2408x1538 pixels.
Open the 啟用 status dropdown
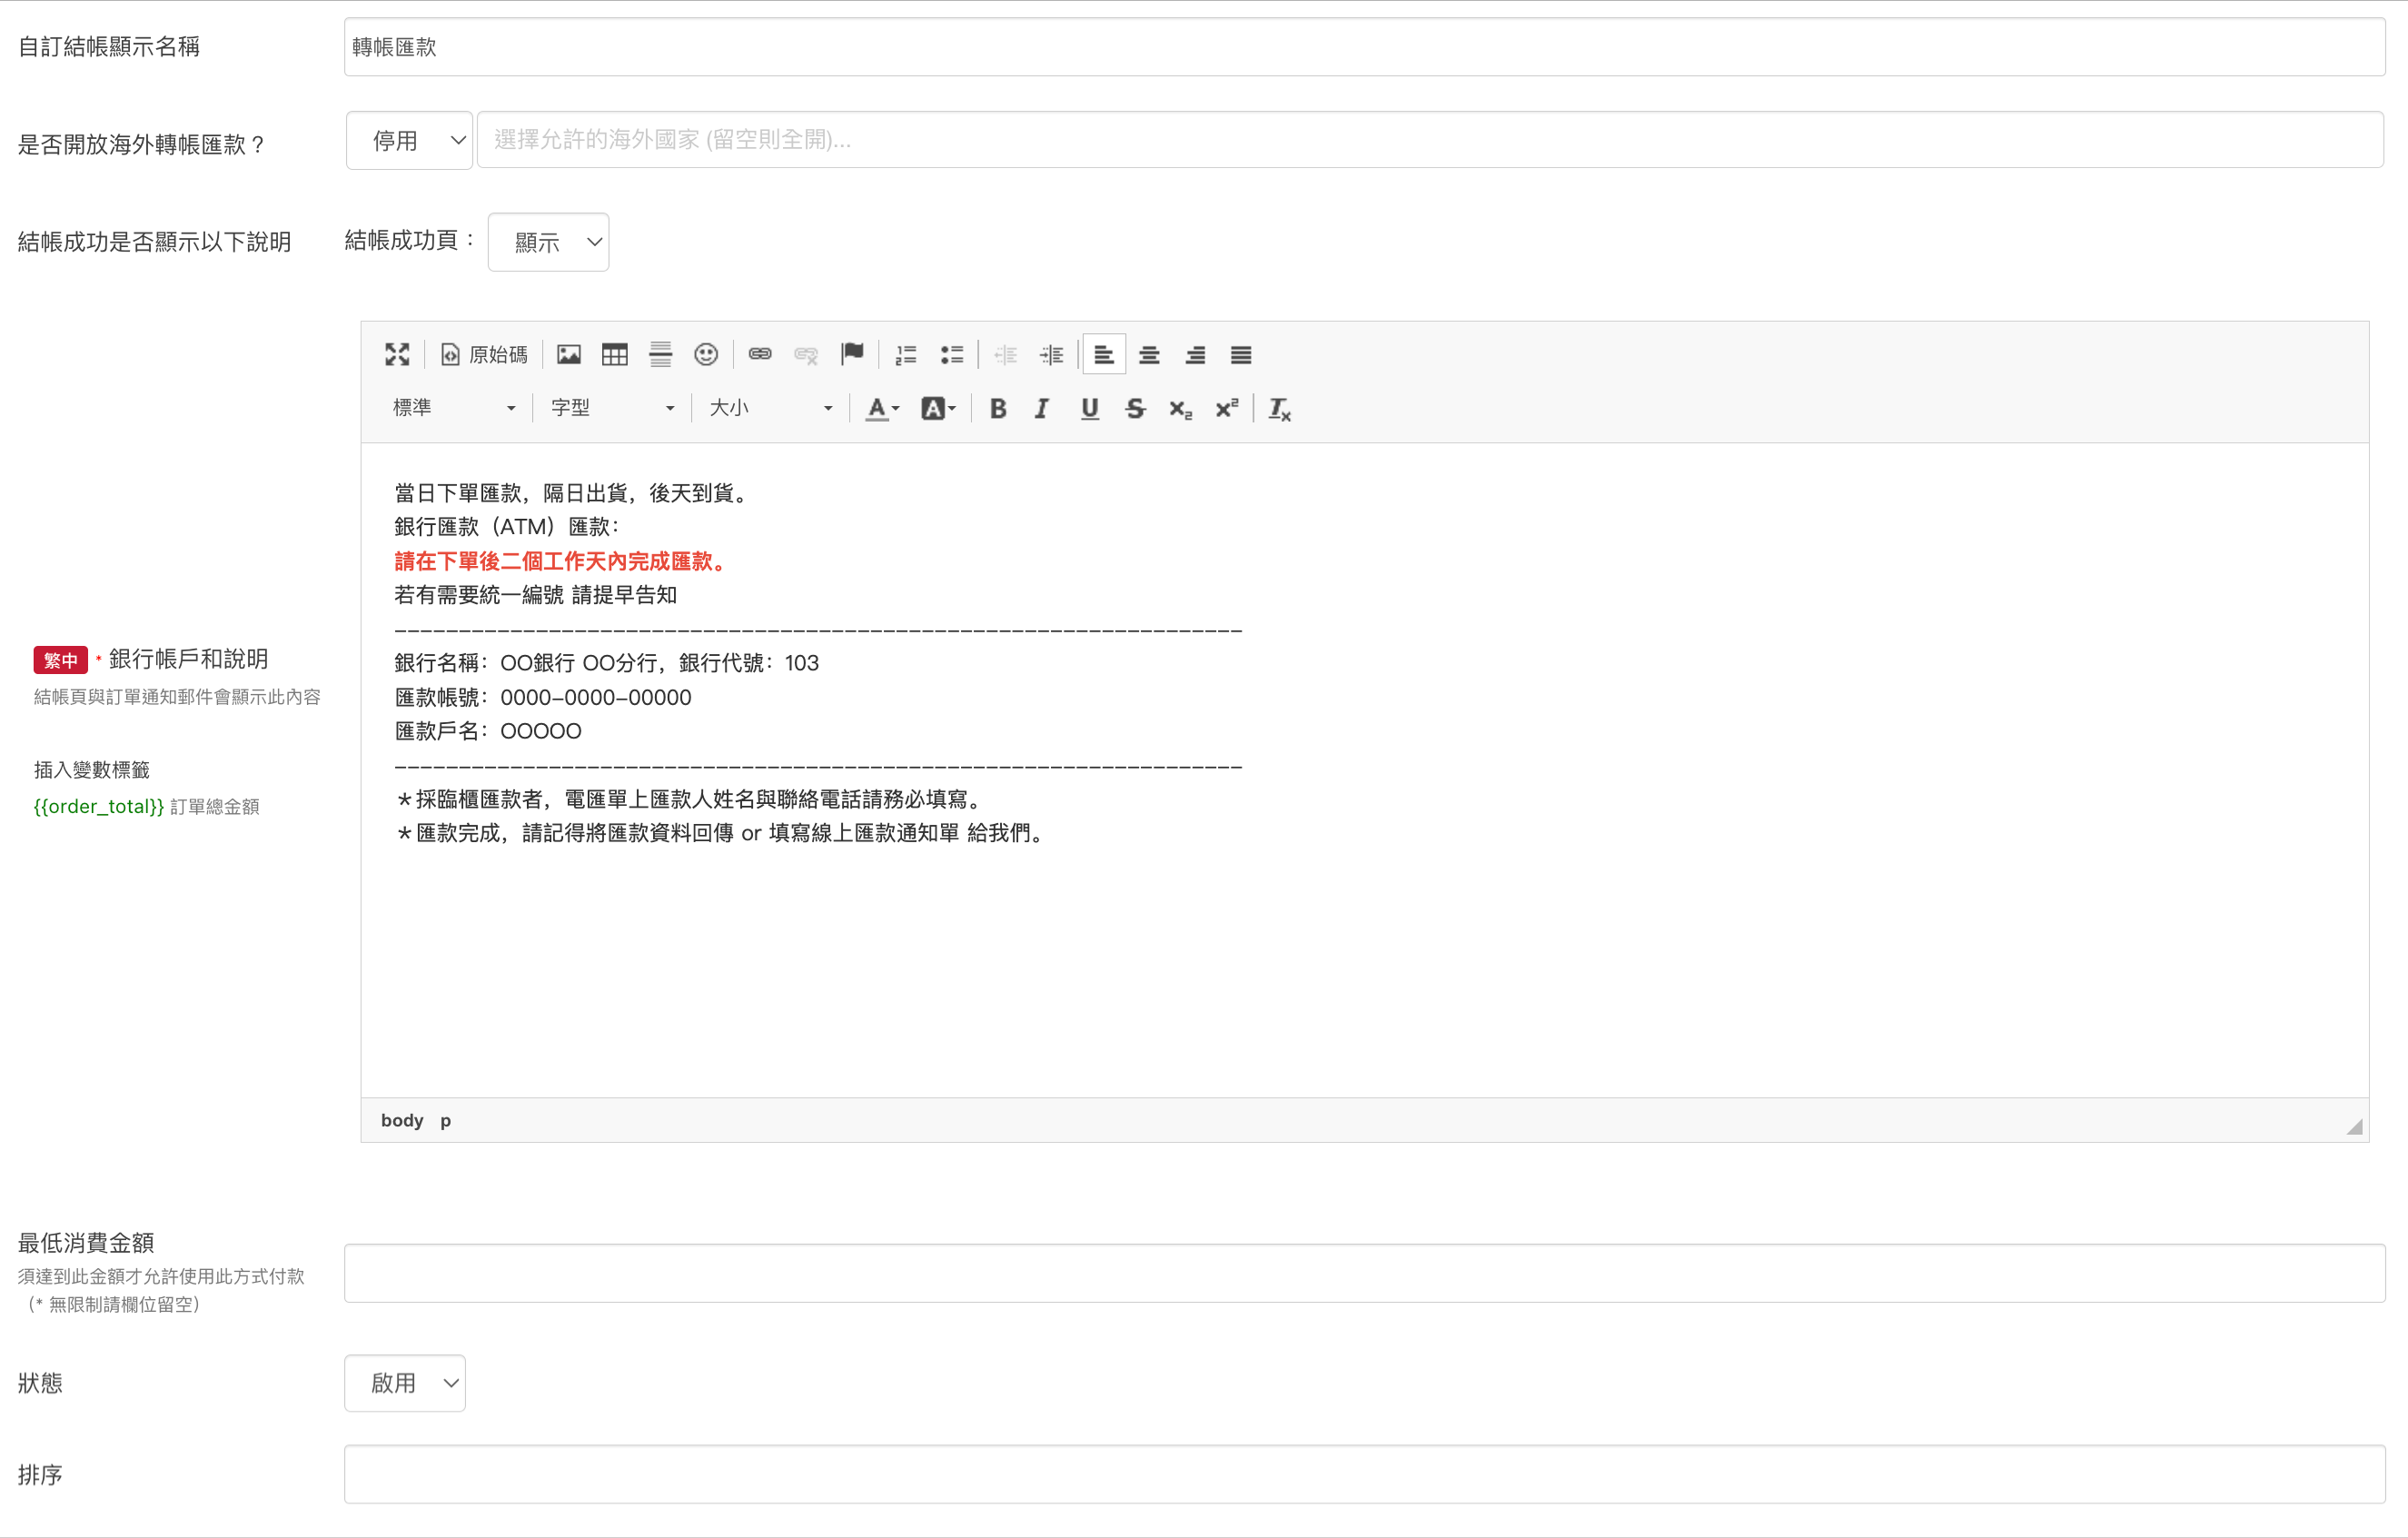(x=405, y=1383)
